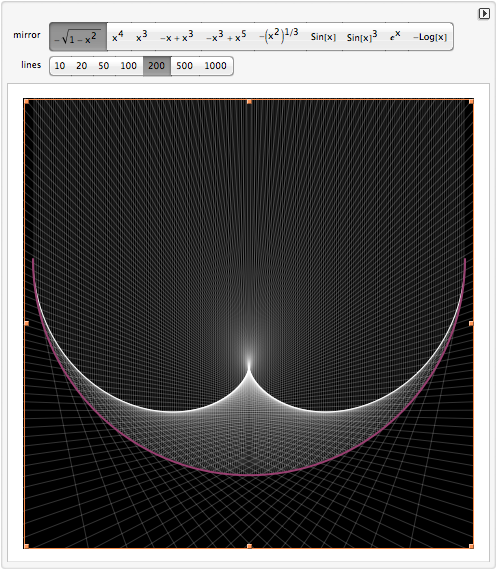497x569 pixels.
Task: Pick the -(x²)^(1/3) mirror option
Action: coord(279,37)
